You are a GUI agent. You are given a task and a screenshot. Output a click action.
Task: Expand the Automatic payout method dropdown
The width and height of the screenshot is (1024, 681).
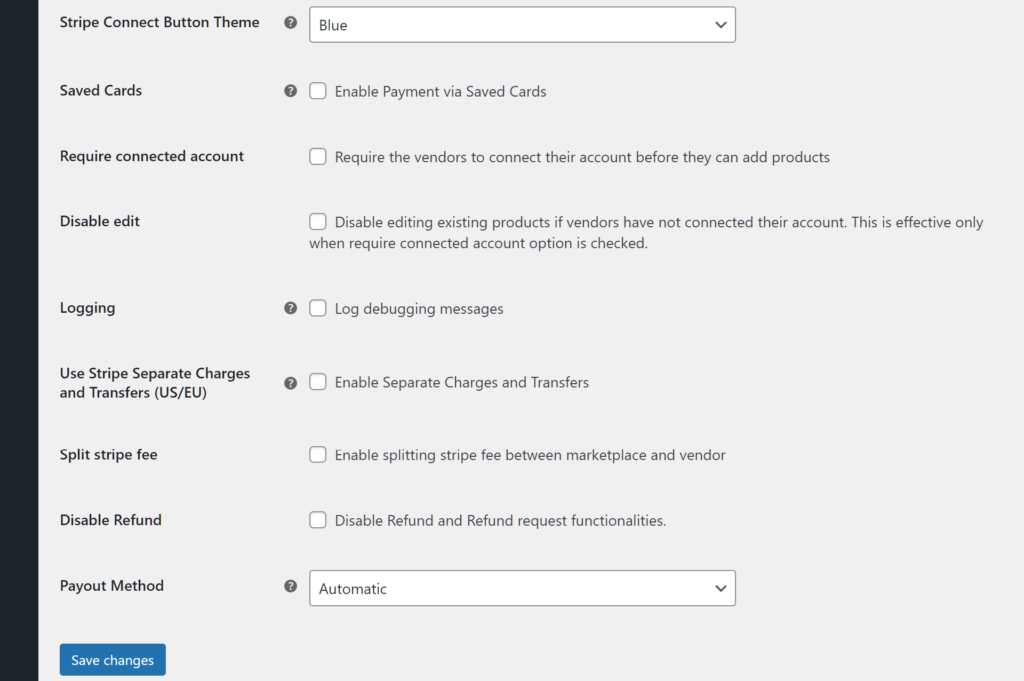(522, 588)
